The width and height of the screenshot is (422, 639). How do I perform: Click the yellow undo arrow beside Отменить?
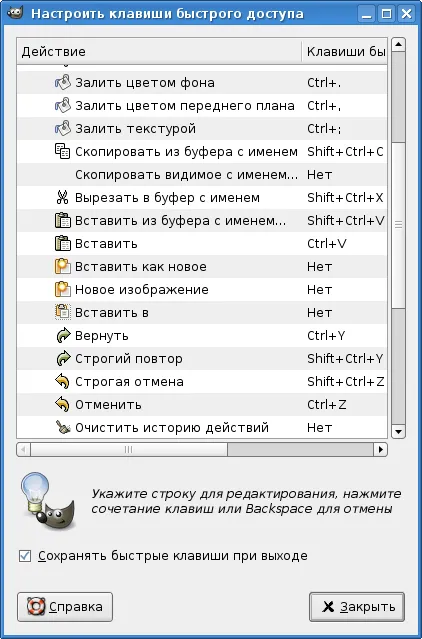pyautogui.click(x=63, y=405)
